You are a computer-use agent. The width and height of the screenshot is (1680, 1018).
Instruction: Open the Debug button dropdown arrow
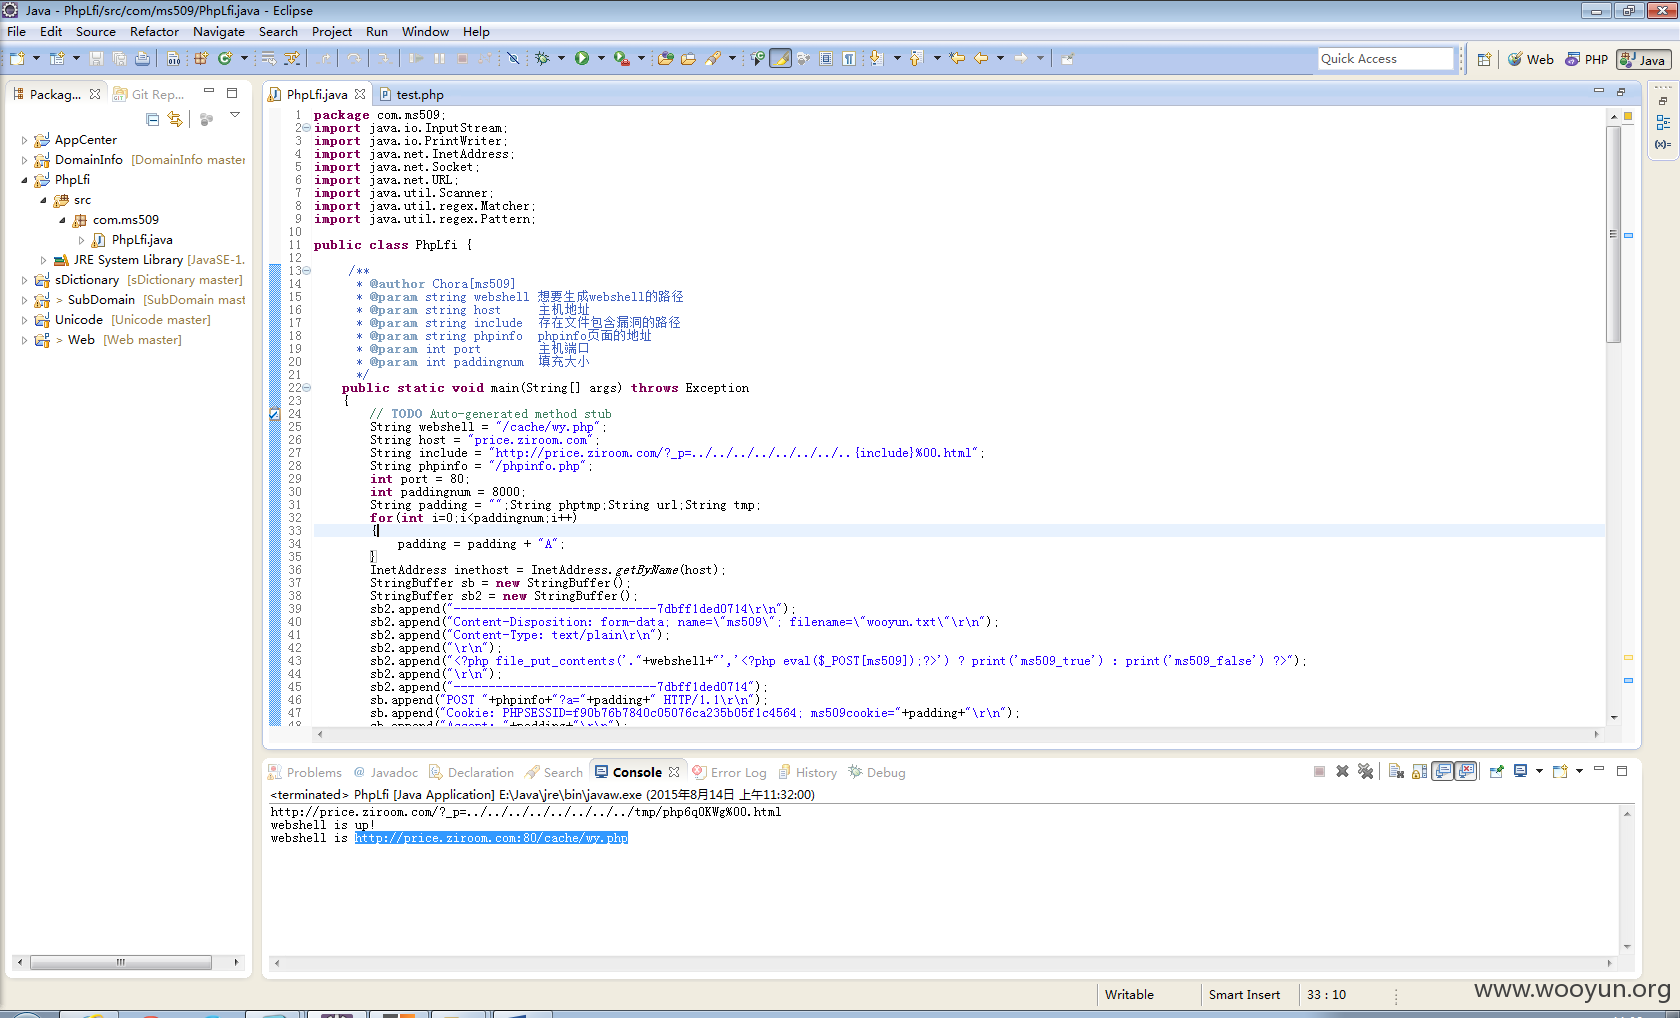point(561,59)
